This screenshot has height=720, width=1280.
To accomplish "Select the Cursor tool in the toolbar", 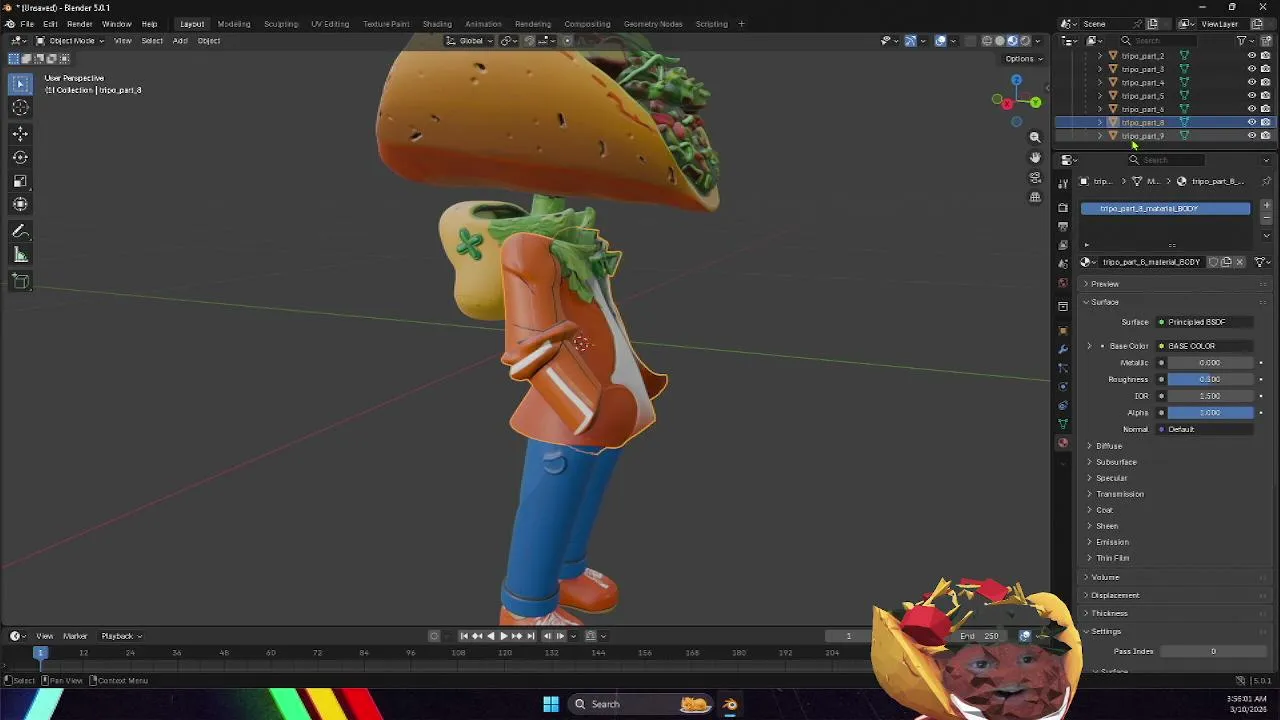I will point(21,107).
